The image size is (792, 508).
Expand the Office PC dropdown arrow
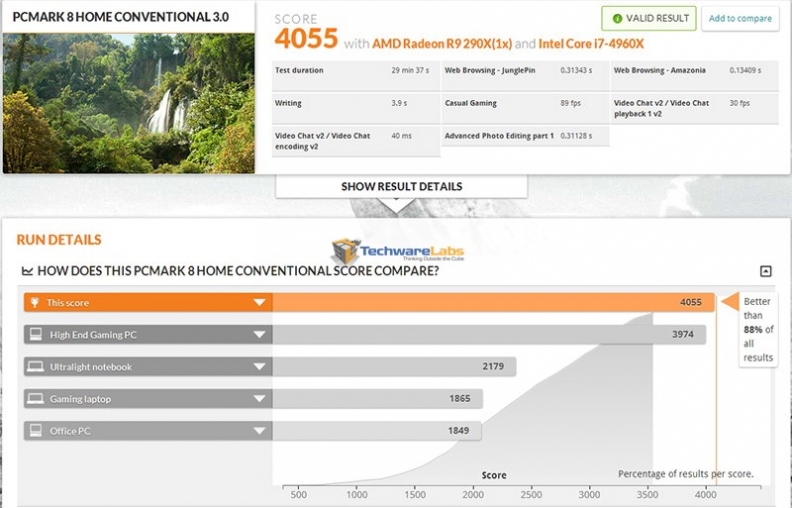[x=260, y=431]
